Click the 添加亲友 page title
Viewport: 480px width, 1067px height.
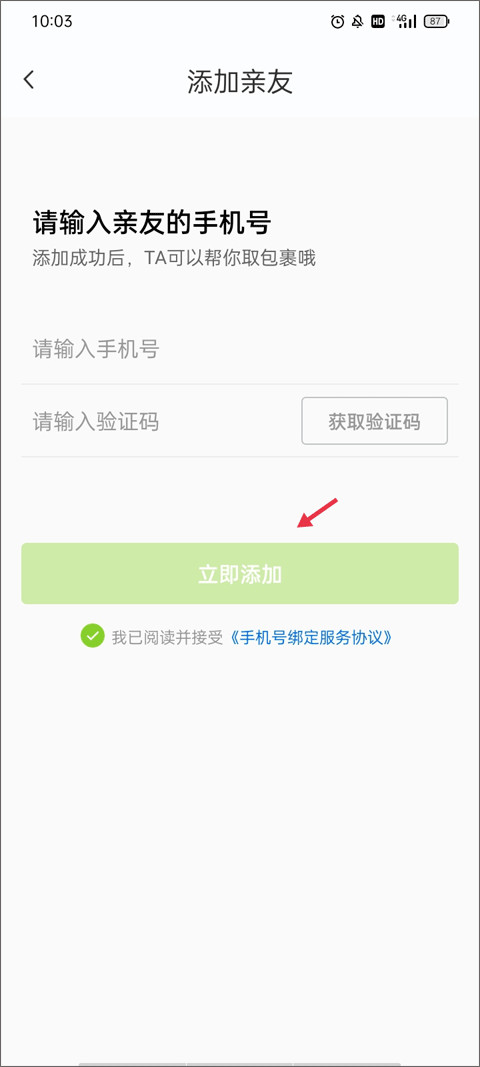[240, 82]
